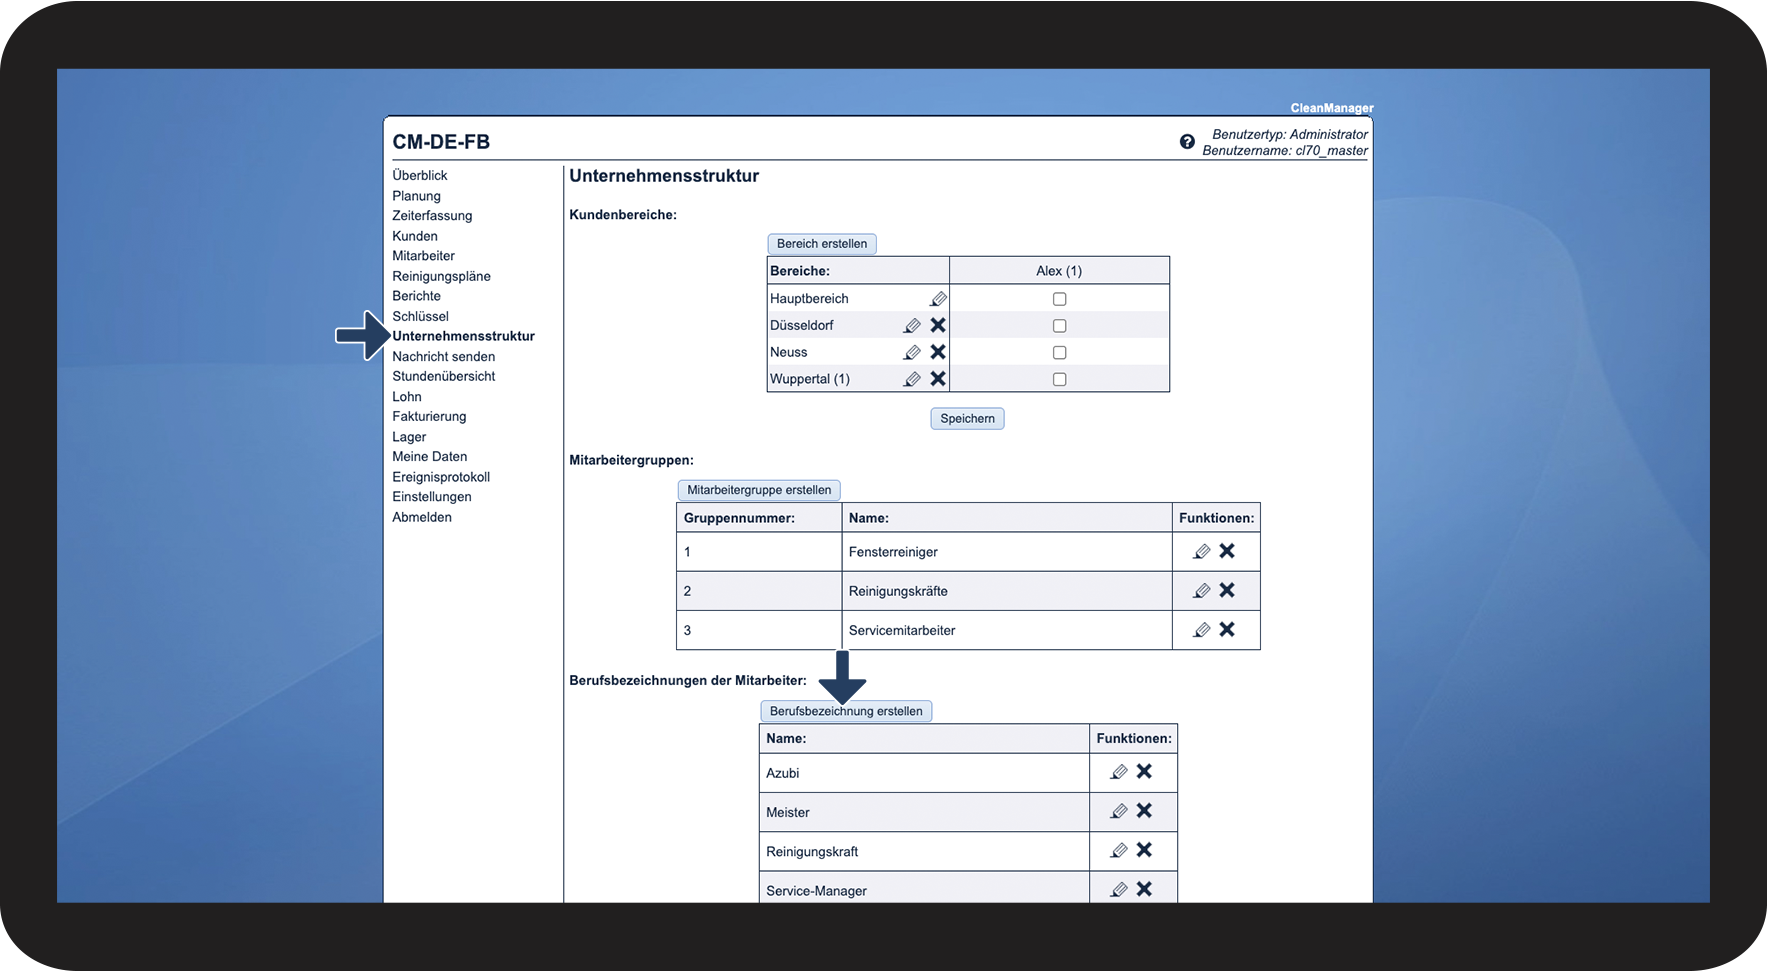Screen dimensions: 1767x971
Task: Delete the Reinigungskräfte group
Action: [1227, 590]
